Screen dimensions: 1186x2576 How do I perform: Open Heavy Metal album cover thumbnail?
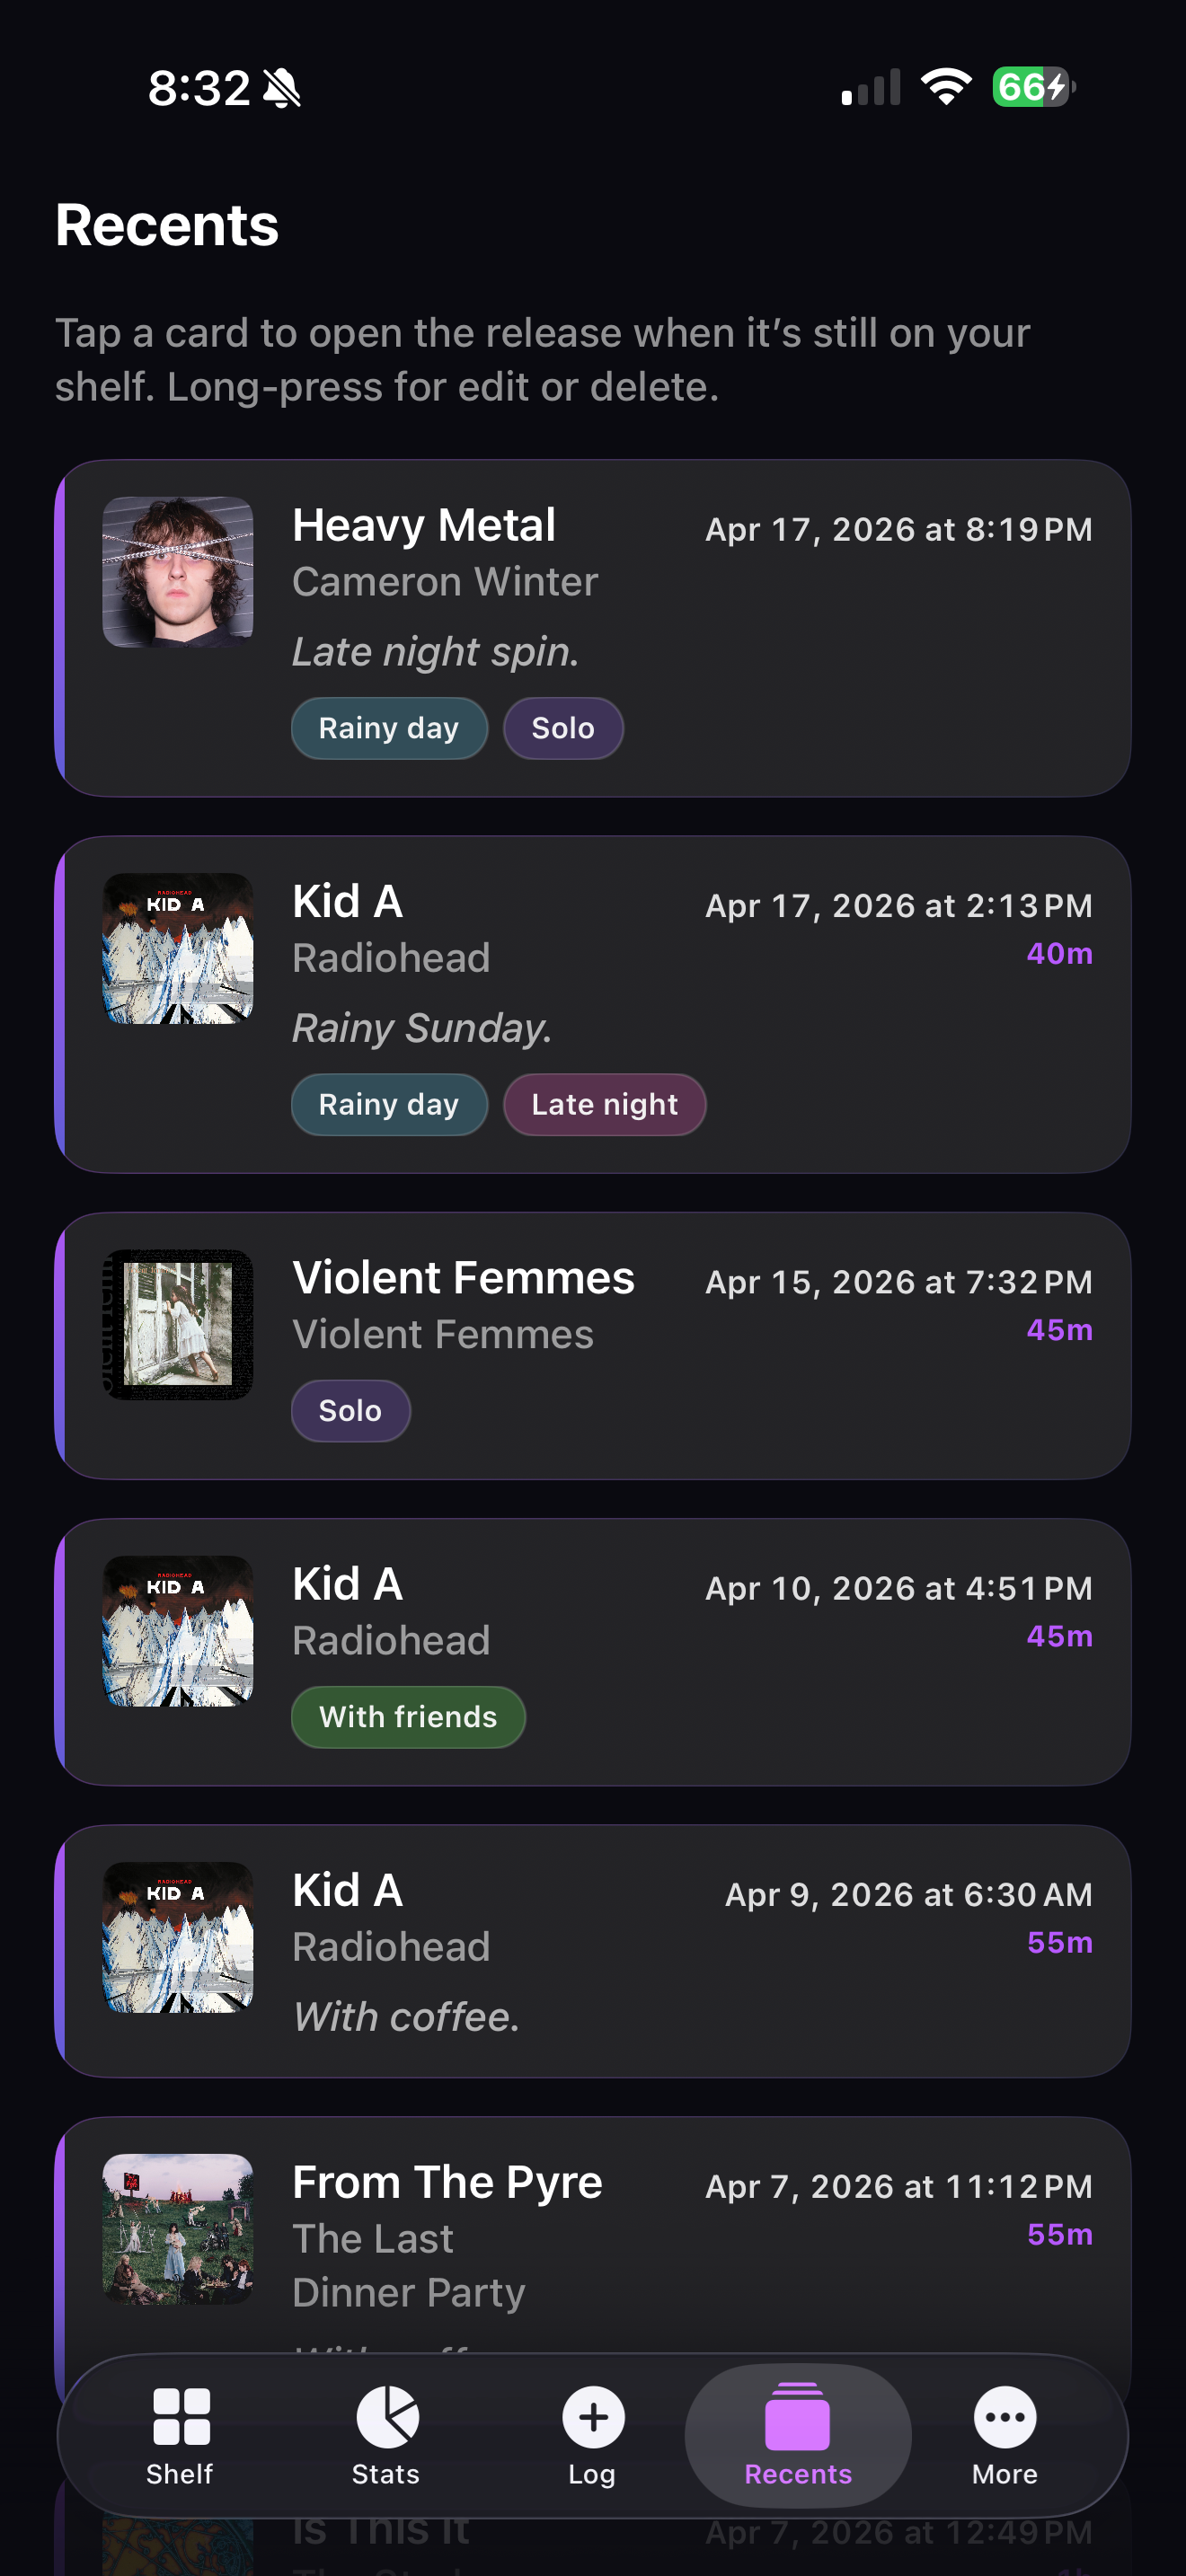click(x=178, y=572)
